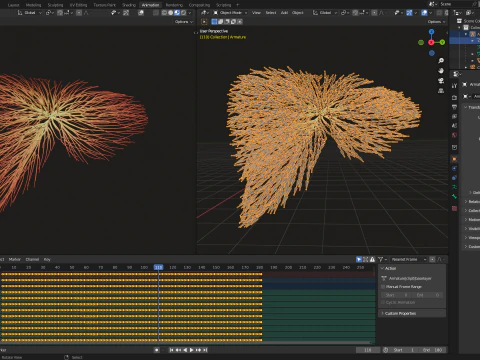Open pivot point menu in right viewport
Image resolution: width=480 pixels, height=360 pixels.
345,13
